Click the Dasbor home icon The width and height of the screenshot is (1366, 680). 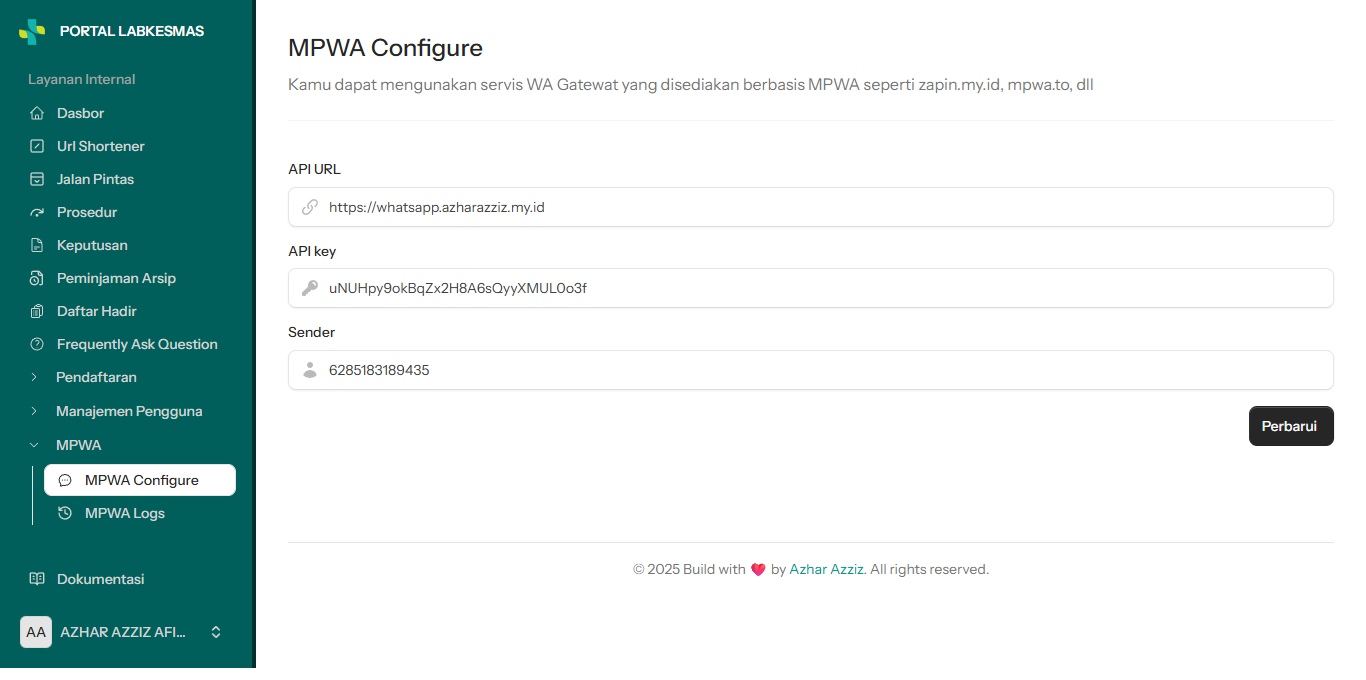[x=37, y=113]
